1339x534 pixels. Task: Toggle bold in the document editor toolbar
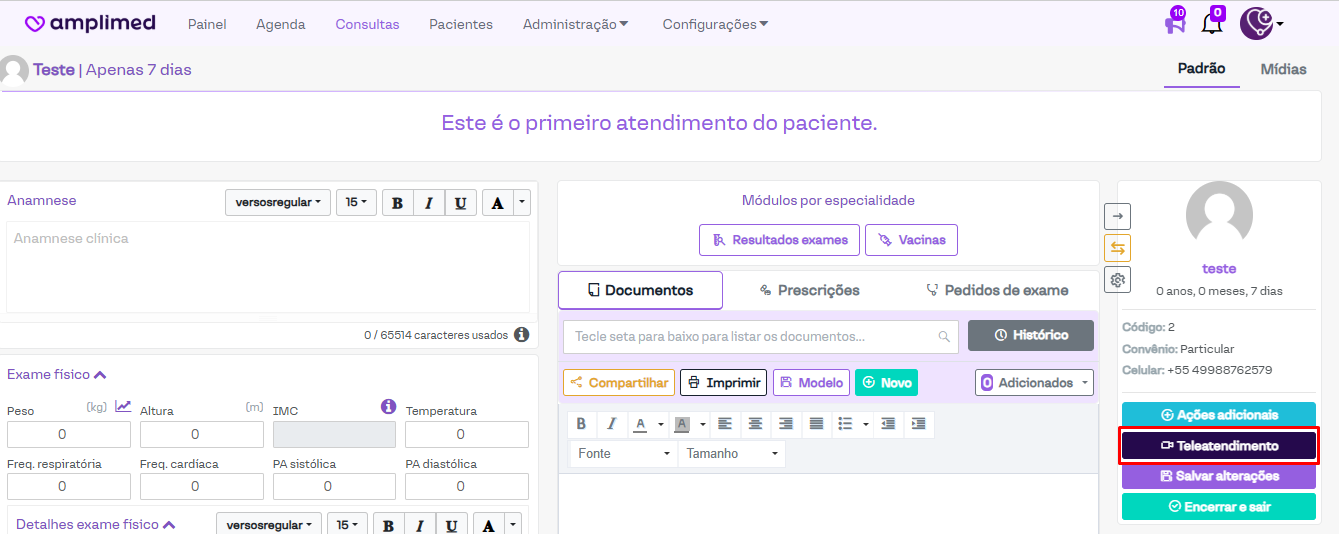coord(581,424)
